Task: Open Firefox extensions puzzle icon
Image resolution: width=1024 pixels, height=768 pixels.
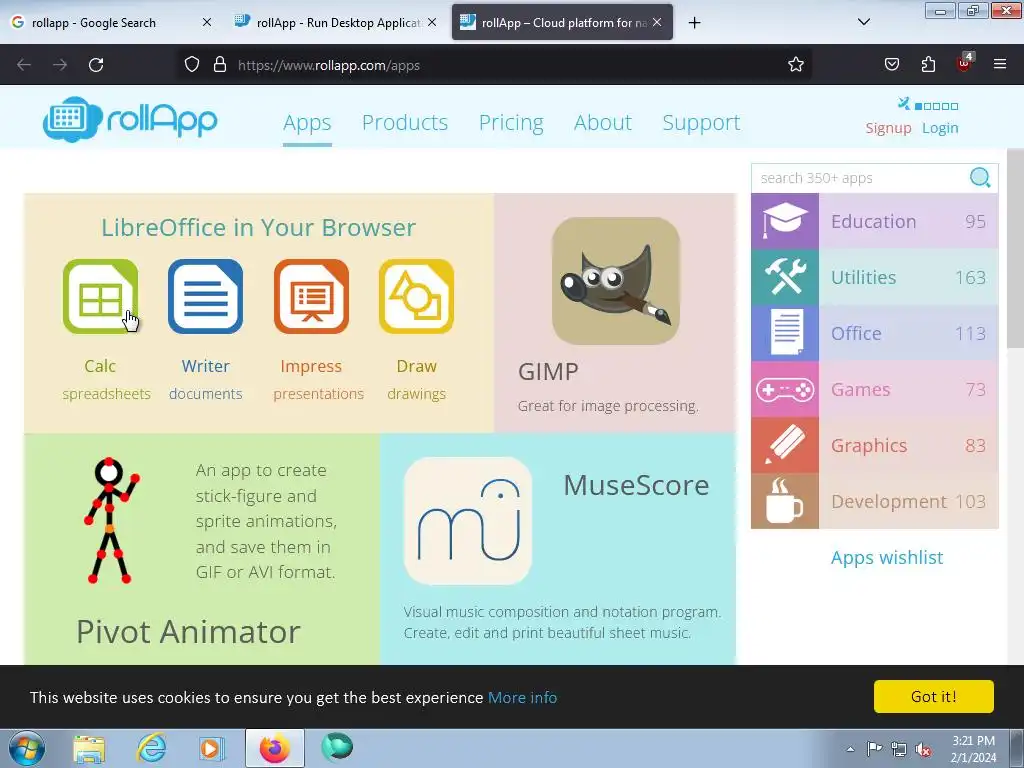Action: (x=928, y=65)
